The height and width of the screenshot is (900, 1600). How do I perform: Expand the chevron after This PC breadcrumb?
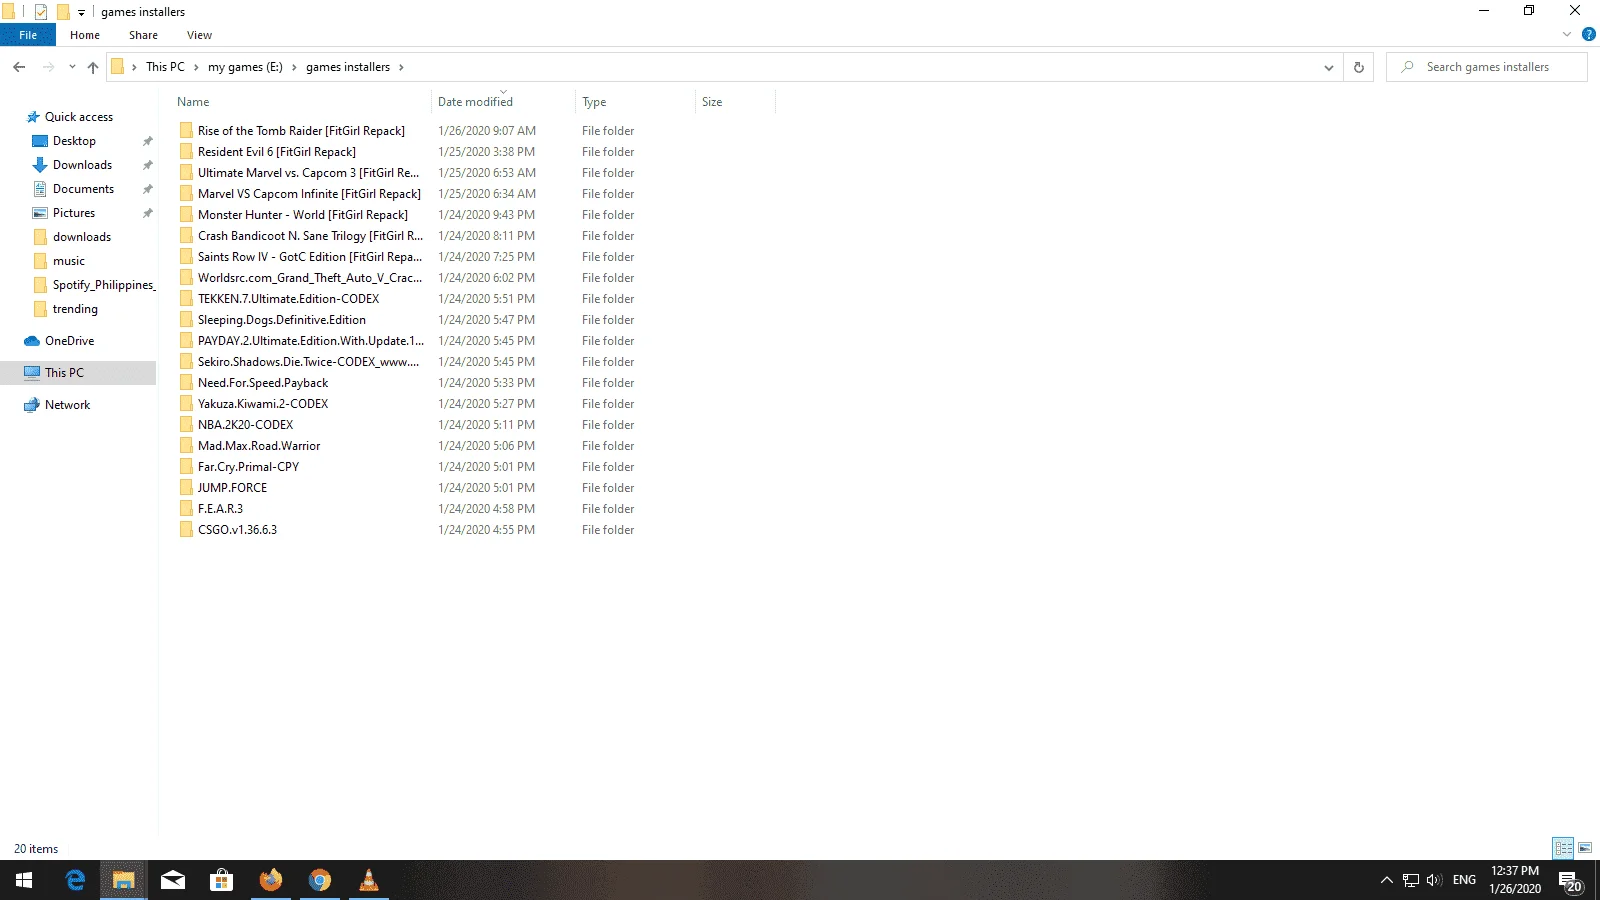[196, 67]
